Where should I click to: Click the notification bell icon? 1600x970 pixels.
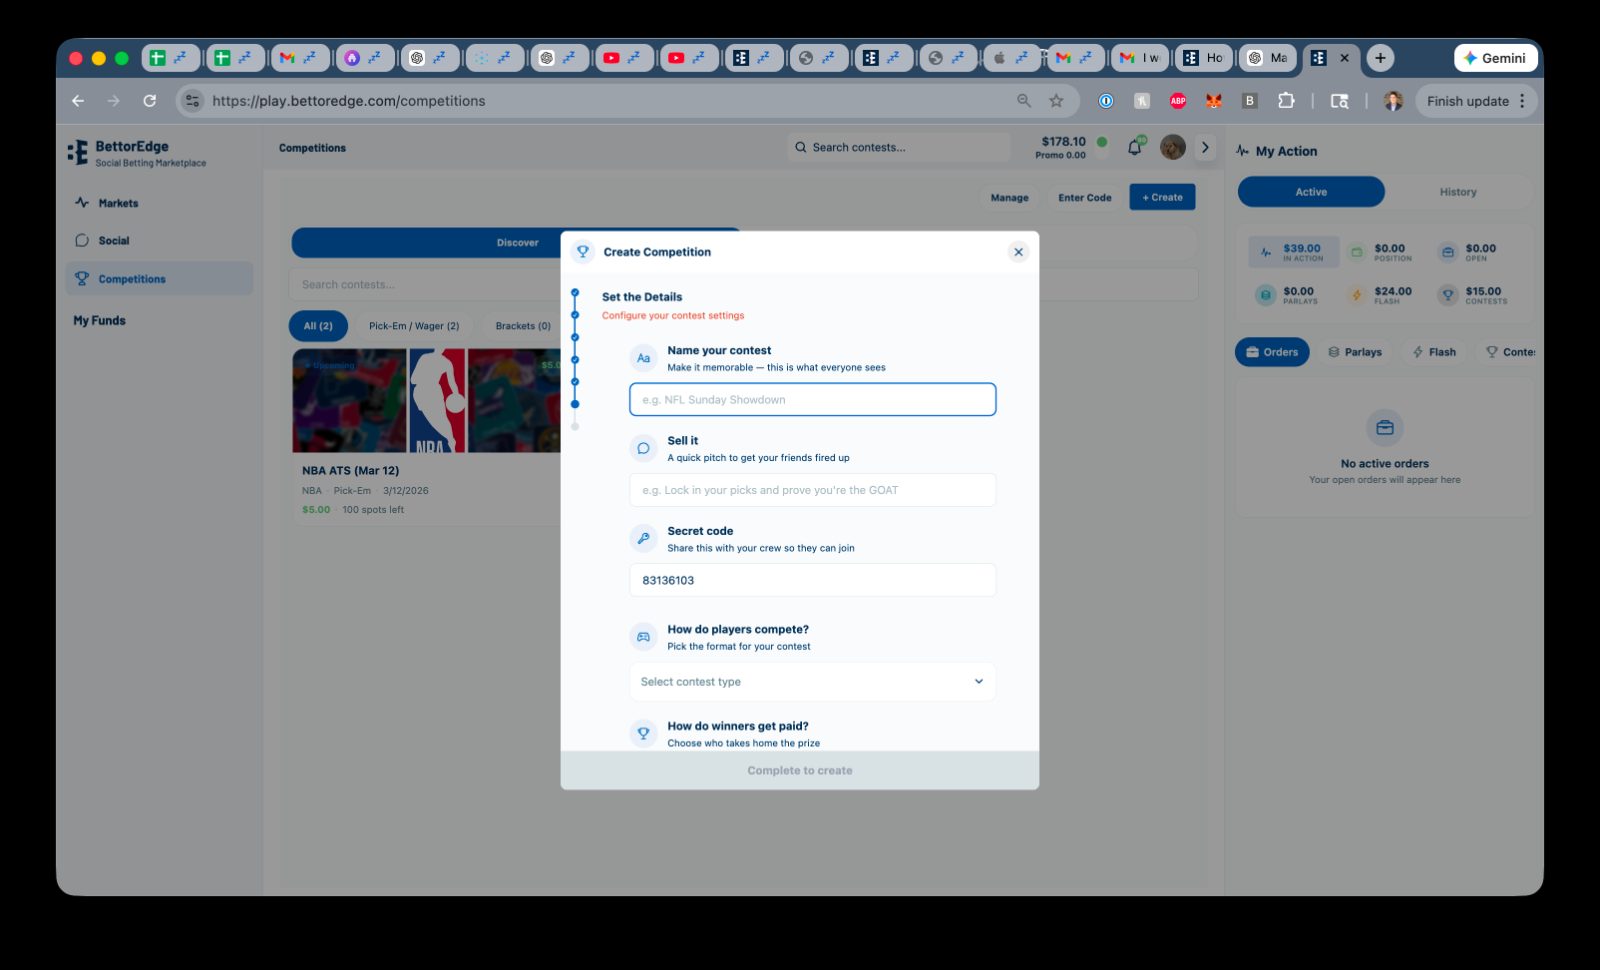1135,148
